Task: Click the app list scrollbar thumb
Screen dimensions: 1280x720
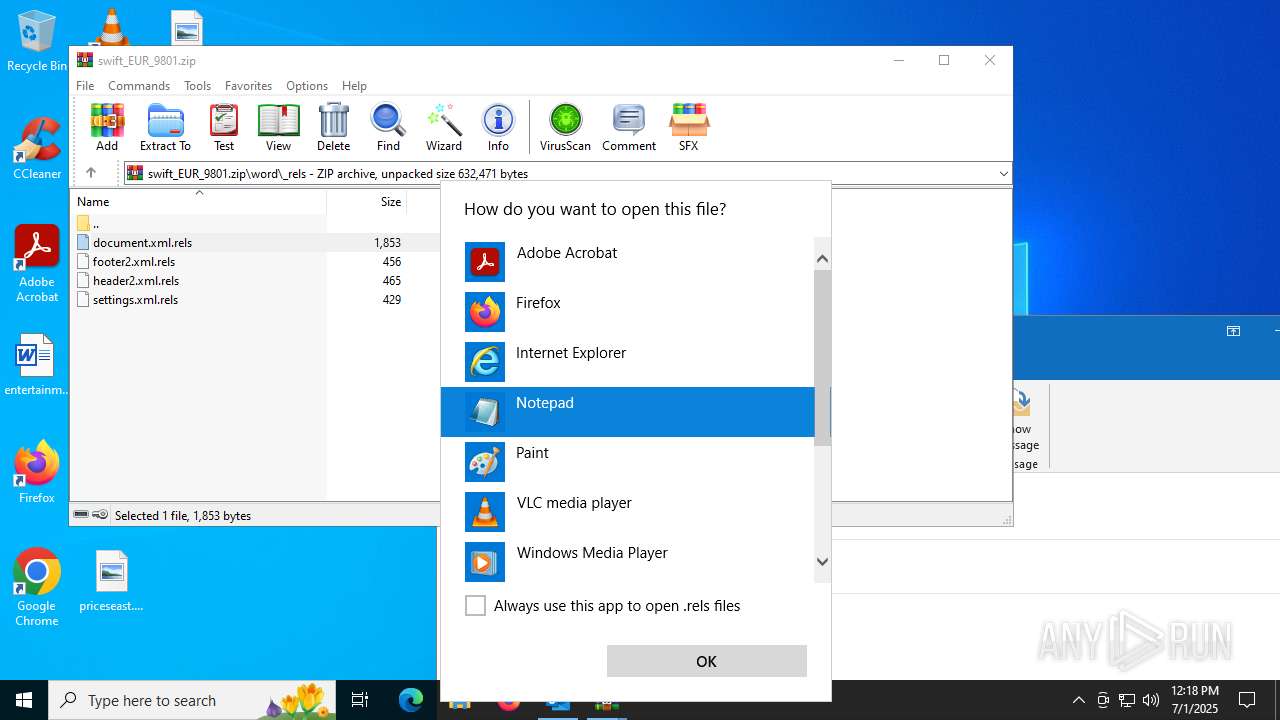Action: (x=822, y=358)
